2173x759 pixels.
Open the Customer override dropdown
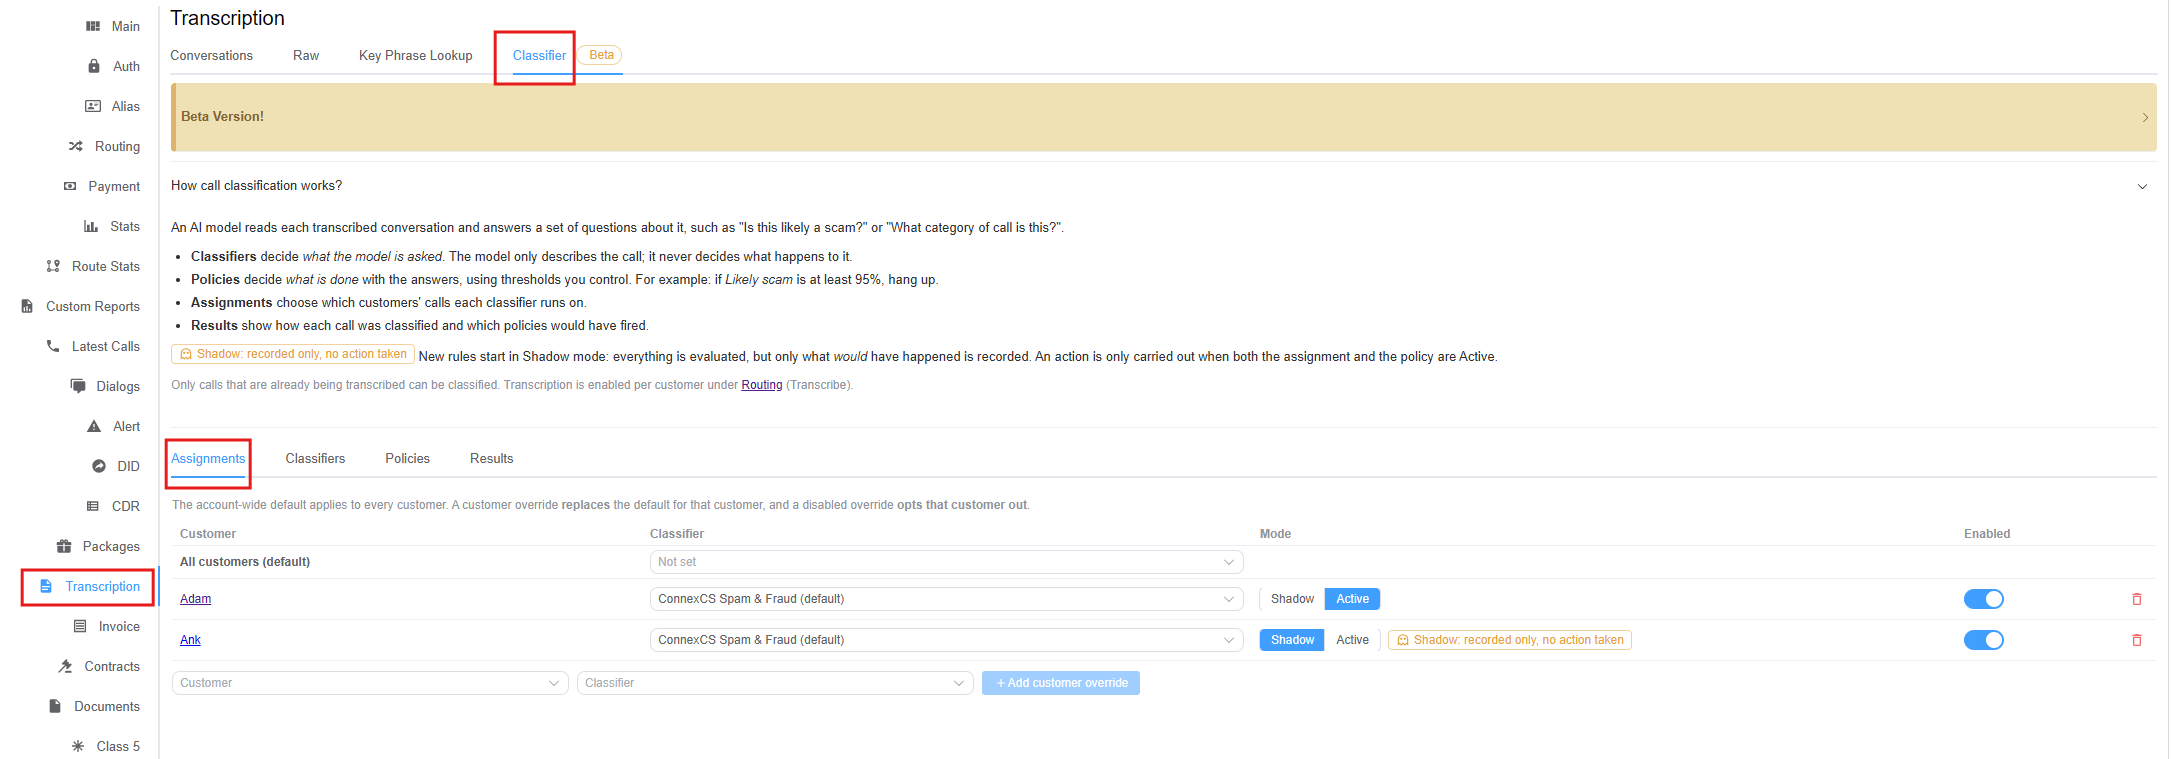370,683
